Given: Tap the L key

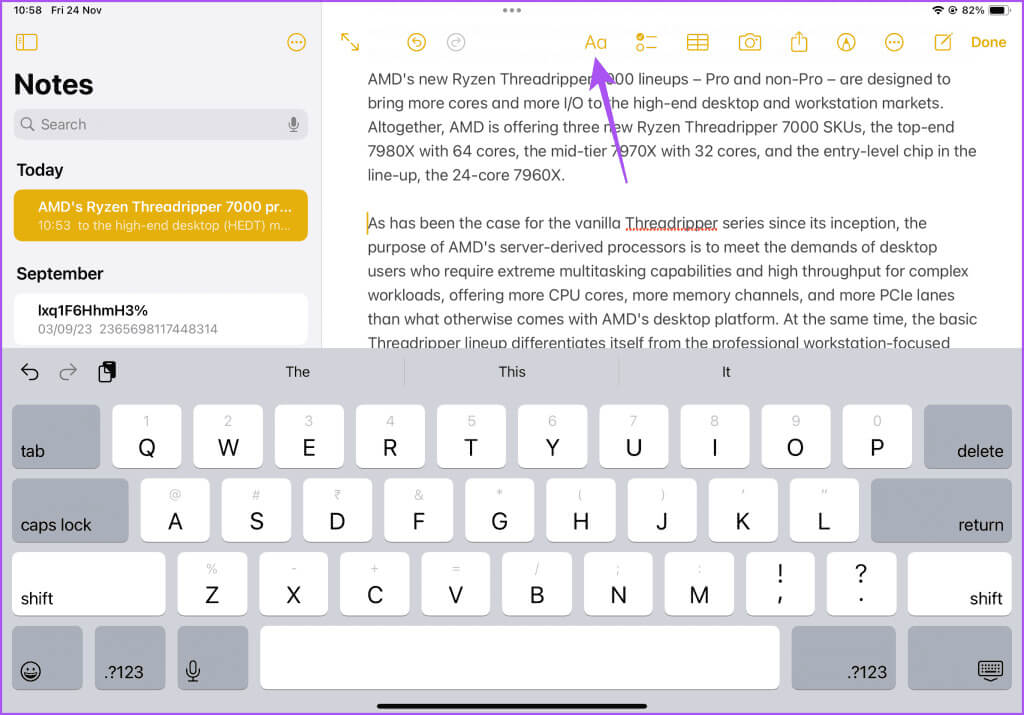Looking at the screenshot, I should [824, 510].
